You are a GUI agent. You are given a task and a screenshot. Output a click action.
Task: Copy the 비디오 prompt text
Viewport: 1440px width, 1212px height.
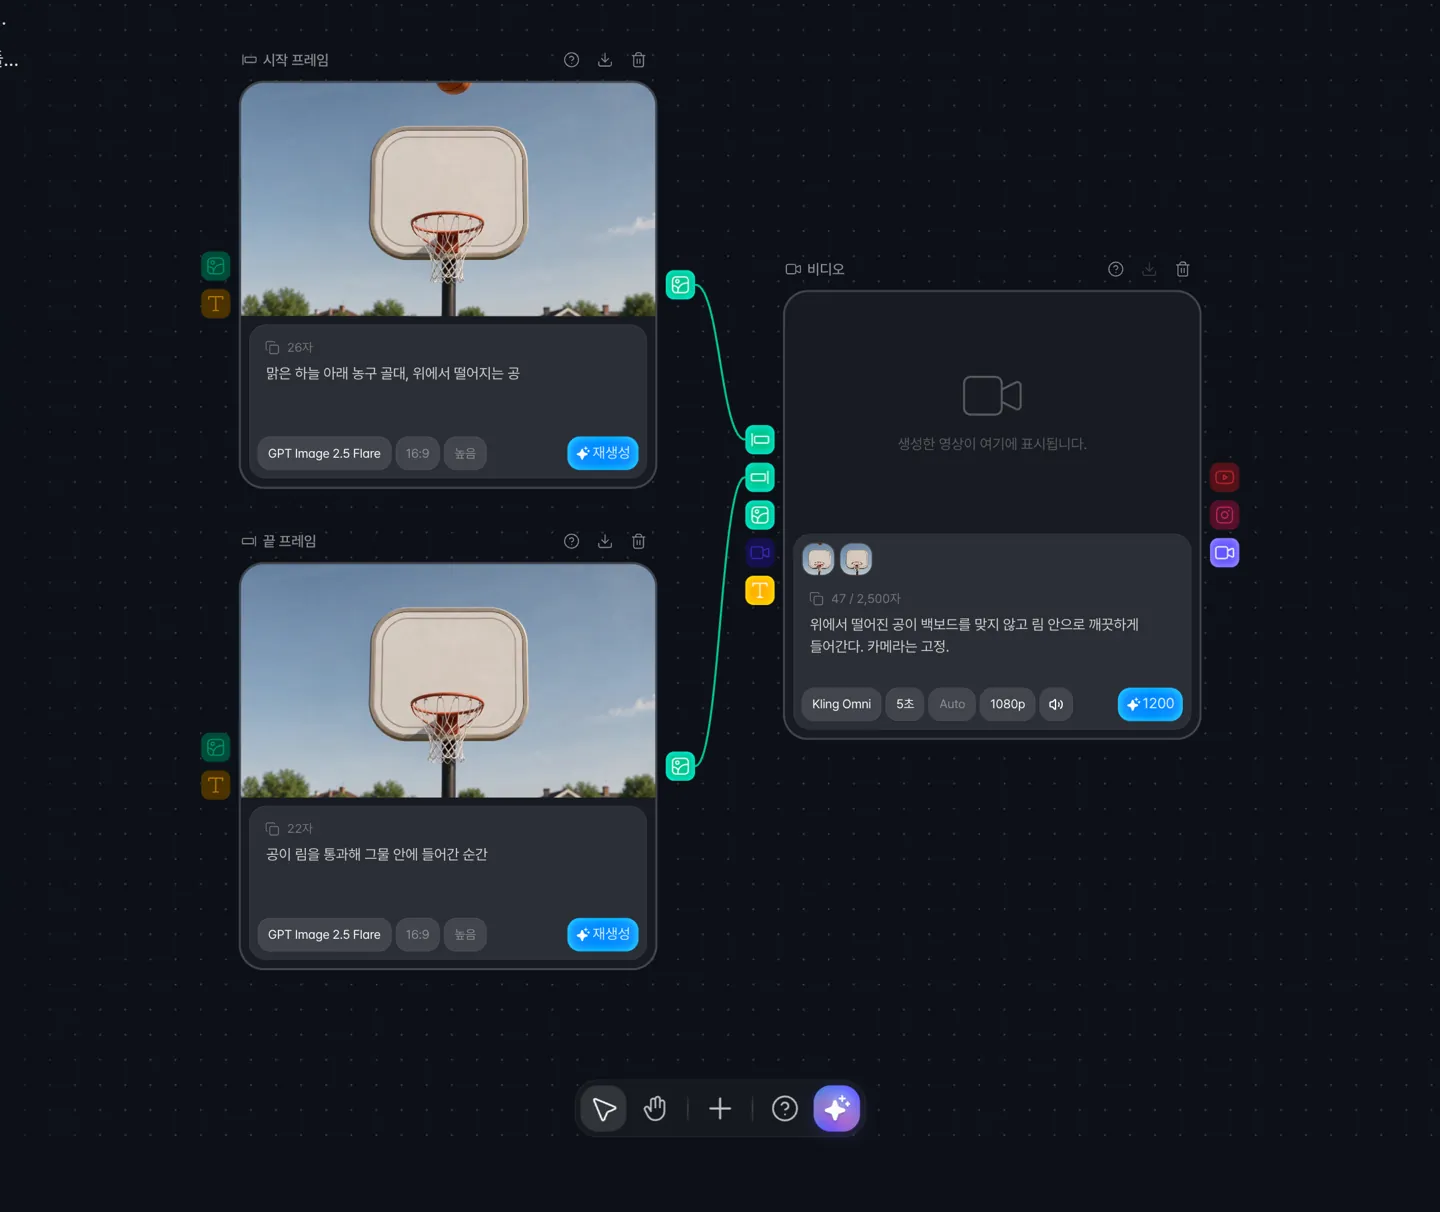pyautogui.click(x=816, y=599)
